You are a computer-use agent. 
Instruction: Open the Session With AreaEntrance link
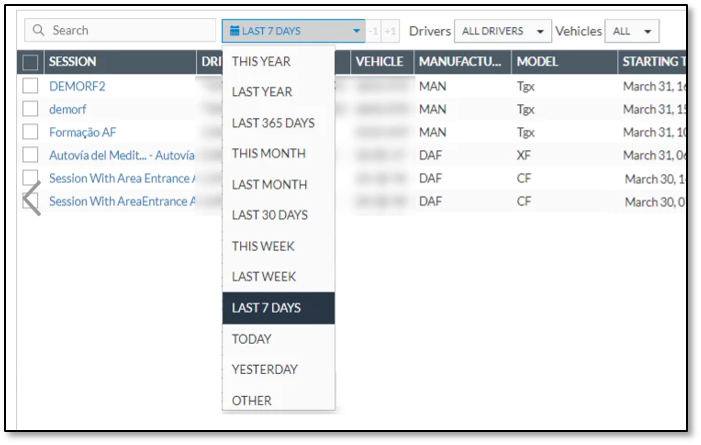[122, 201]
